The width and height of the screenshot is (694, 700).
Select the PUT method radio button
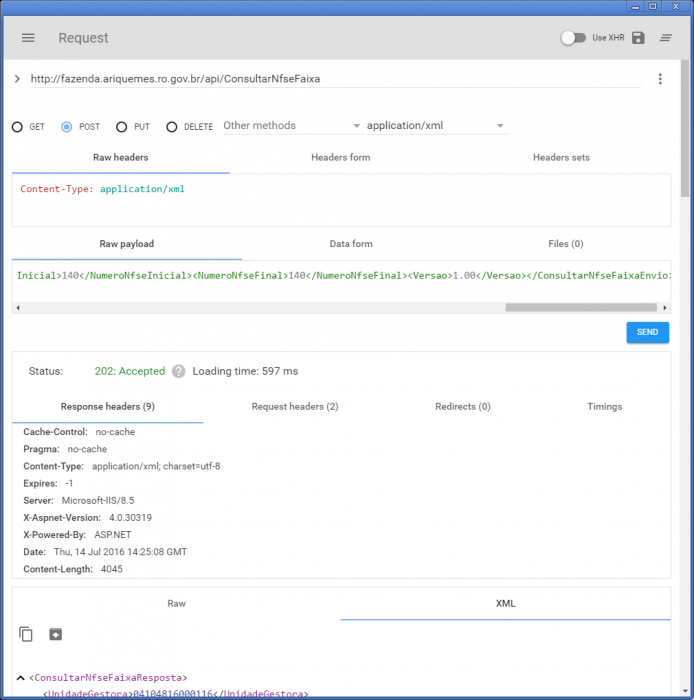click(121, 127)
